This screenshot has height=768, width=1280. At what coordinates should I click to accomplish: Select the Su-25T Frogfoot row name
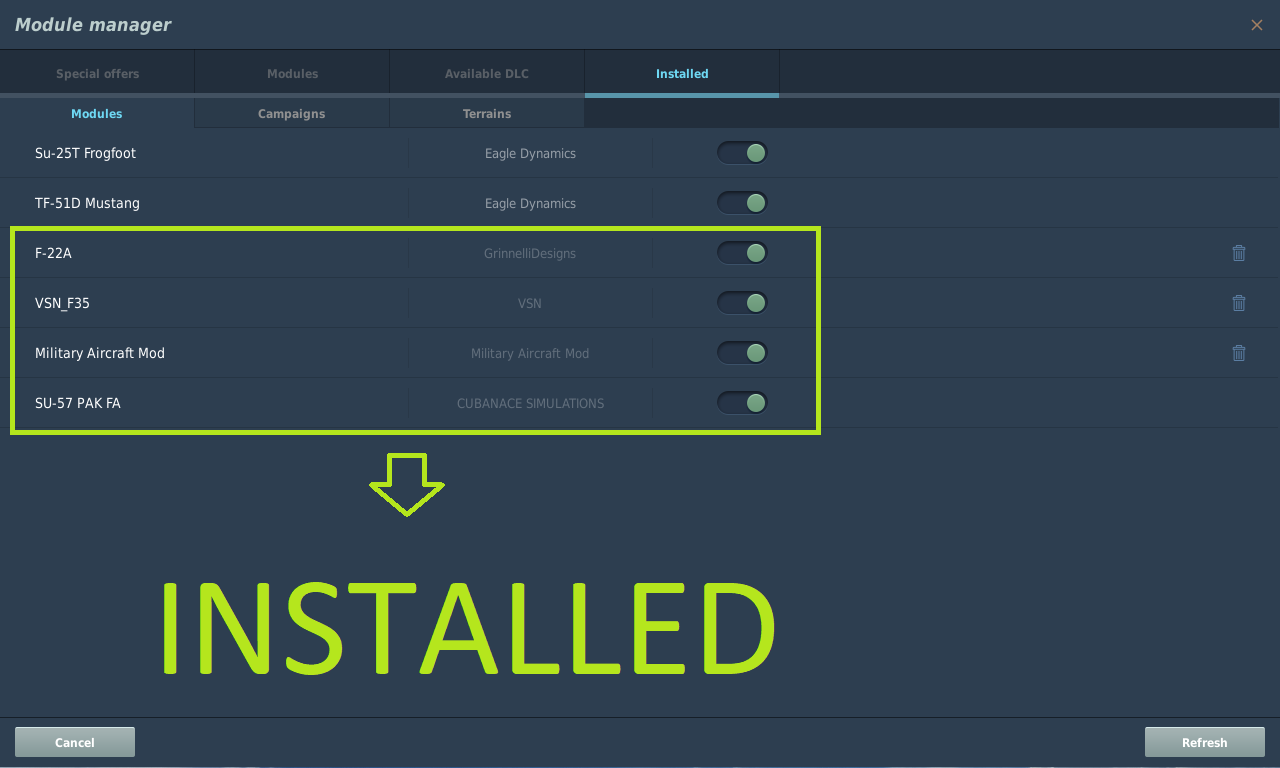[85, 153]
